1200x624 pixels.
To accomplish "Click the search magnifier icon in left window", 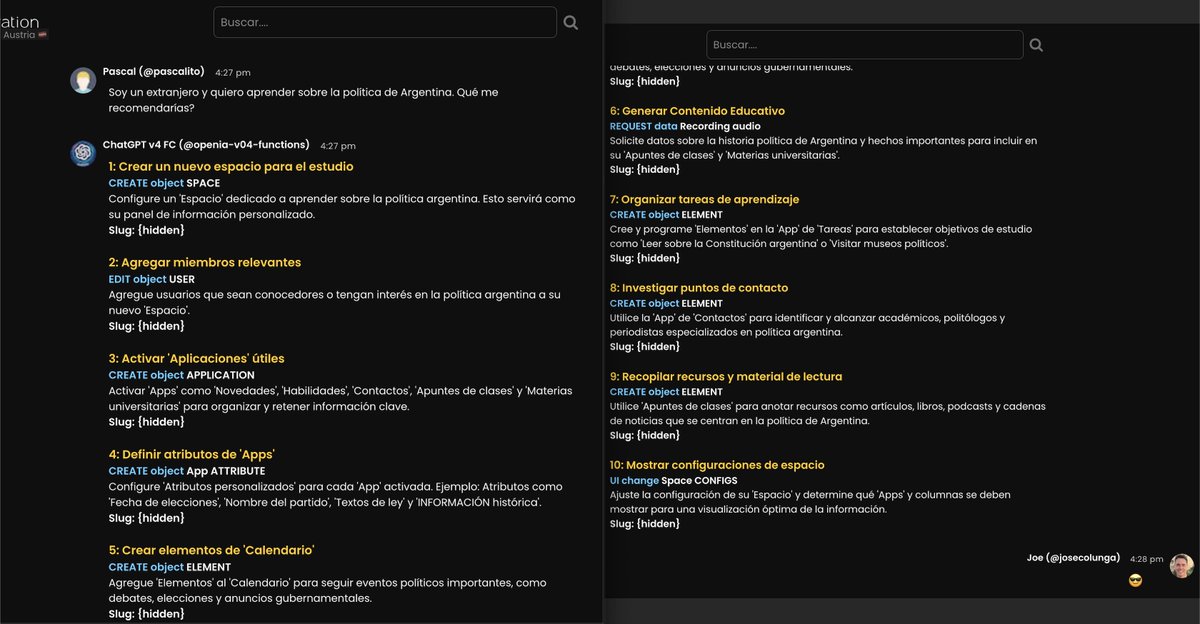I will pyautogui.click(x=571, y=22).
